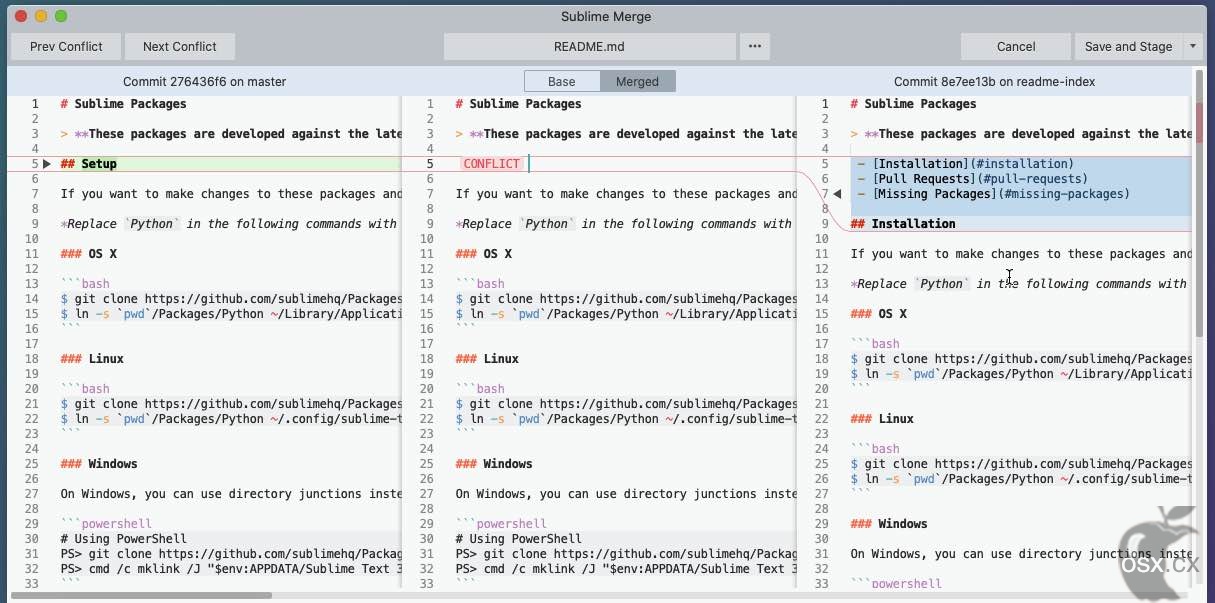Apply the left Setup change arrow
1215x603 pixels.
coord(46,163)
